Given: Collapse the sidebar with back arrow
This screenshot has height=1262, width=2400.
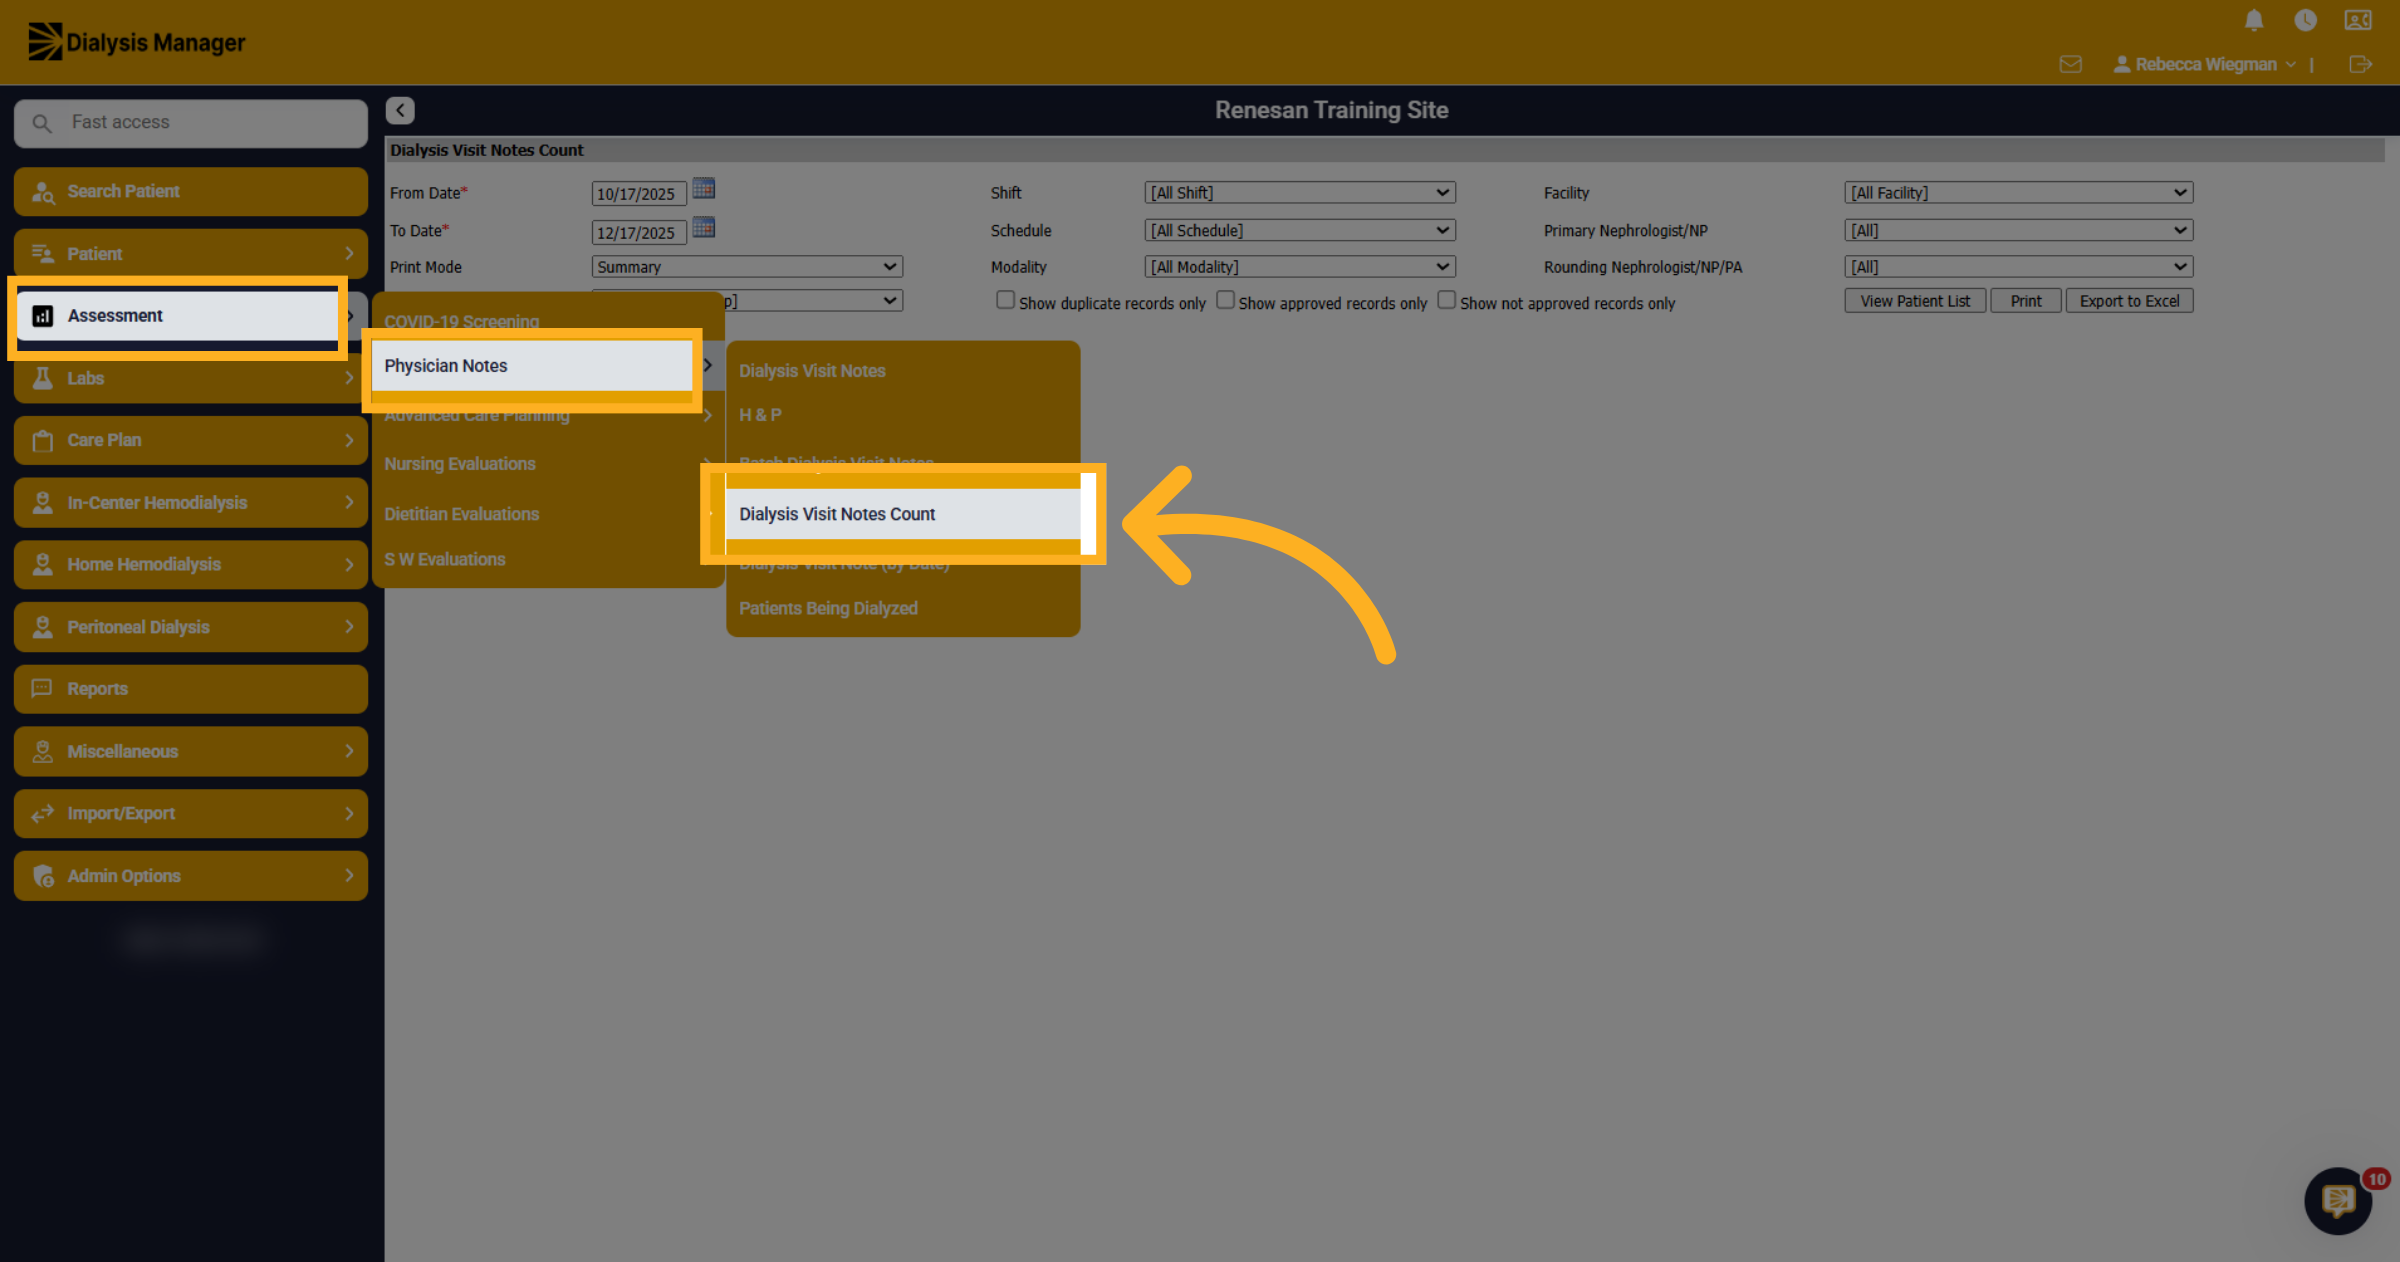Looking at the screenshot, I should (x=400, y=110).
